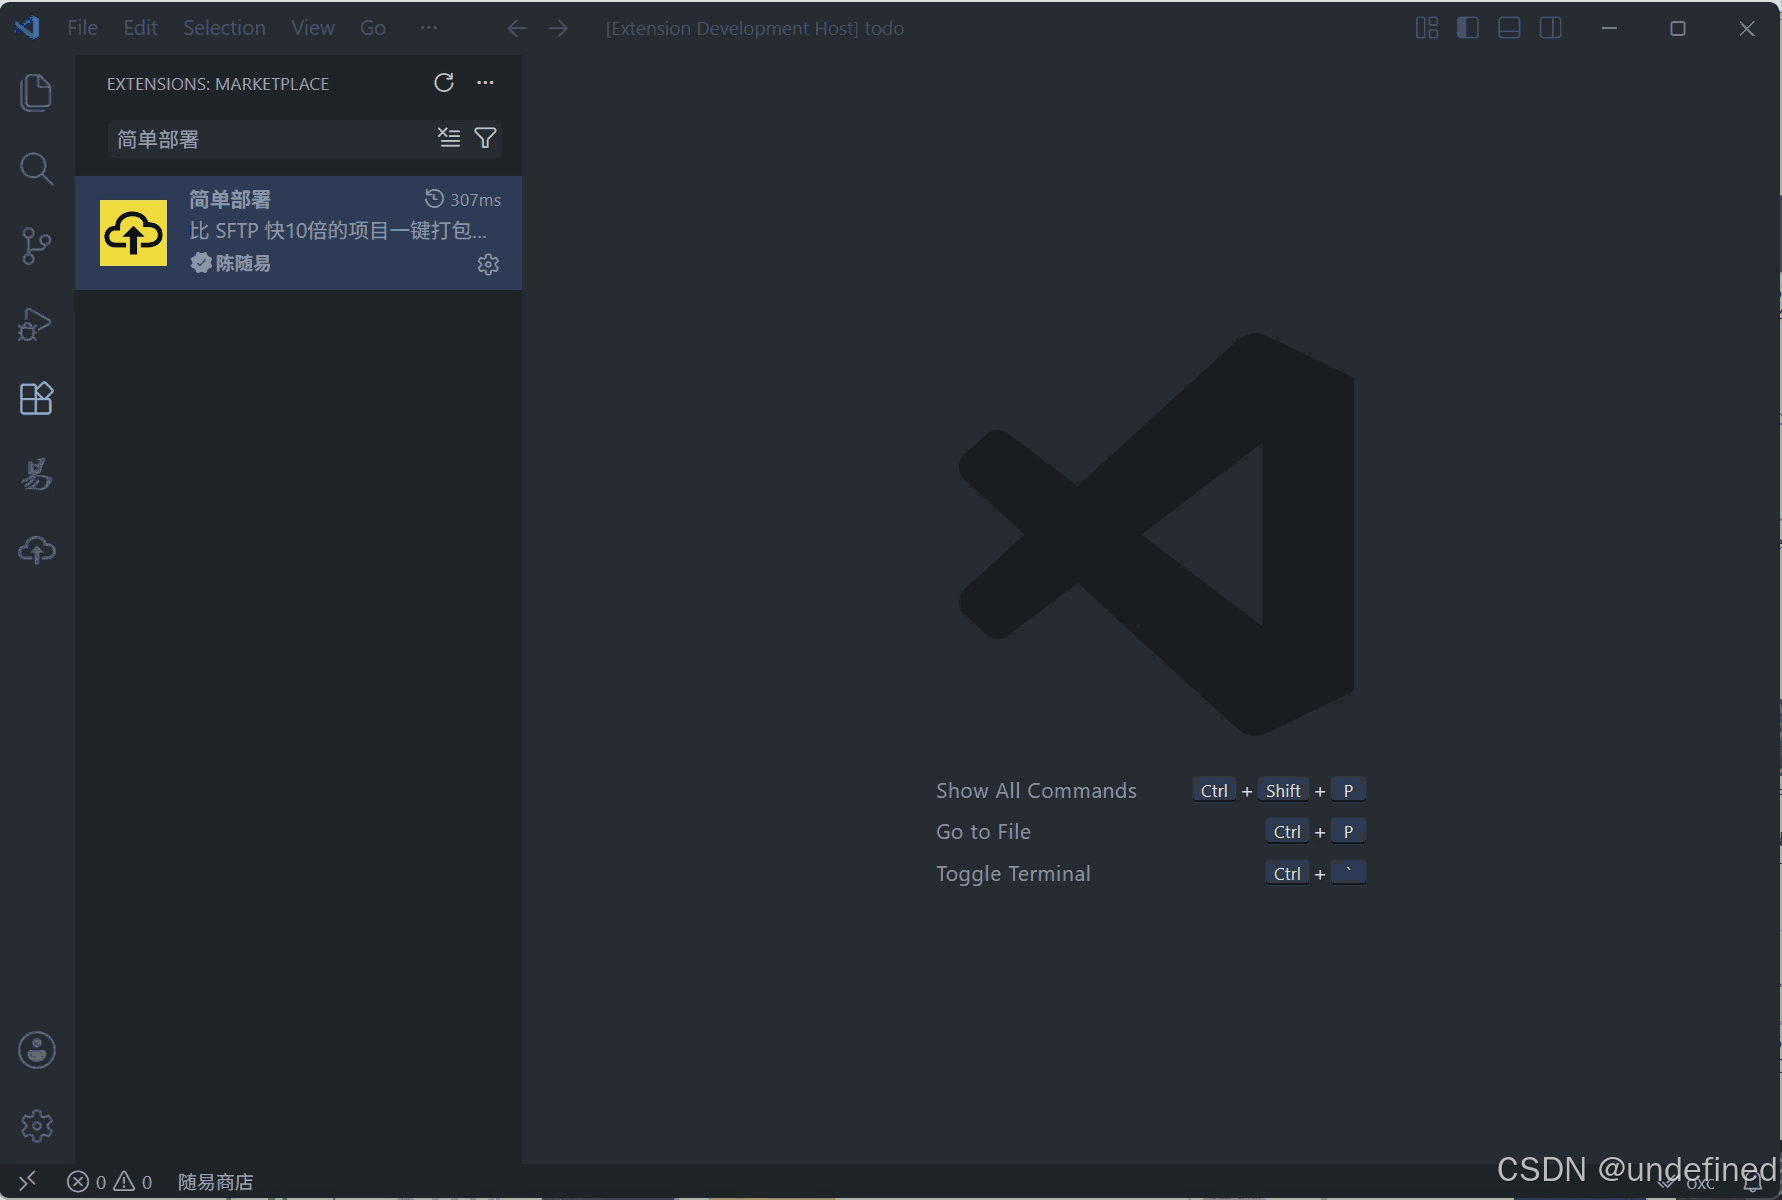The width and height of the screenshot is (1782, 1200).
Task: Click the Go to File label
Action: click(x=983, y=831)
